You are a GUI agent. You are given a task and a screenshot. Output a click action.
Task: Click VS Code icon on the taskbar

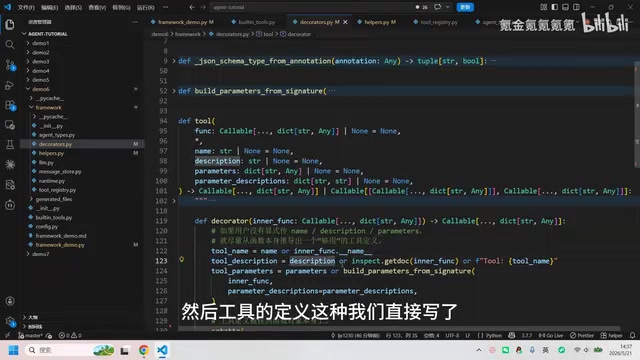pos(162,350)
